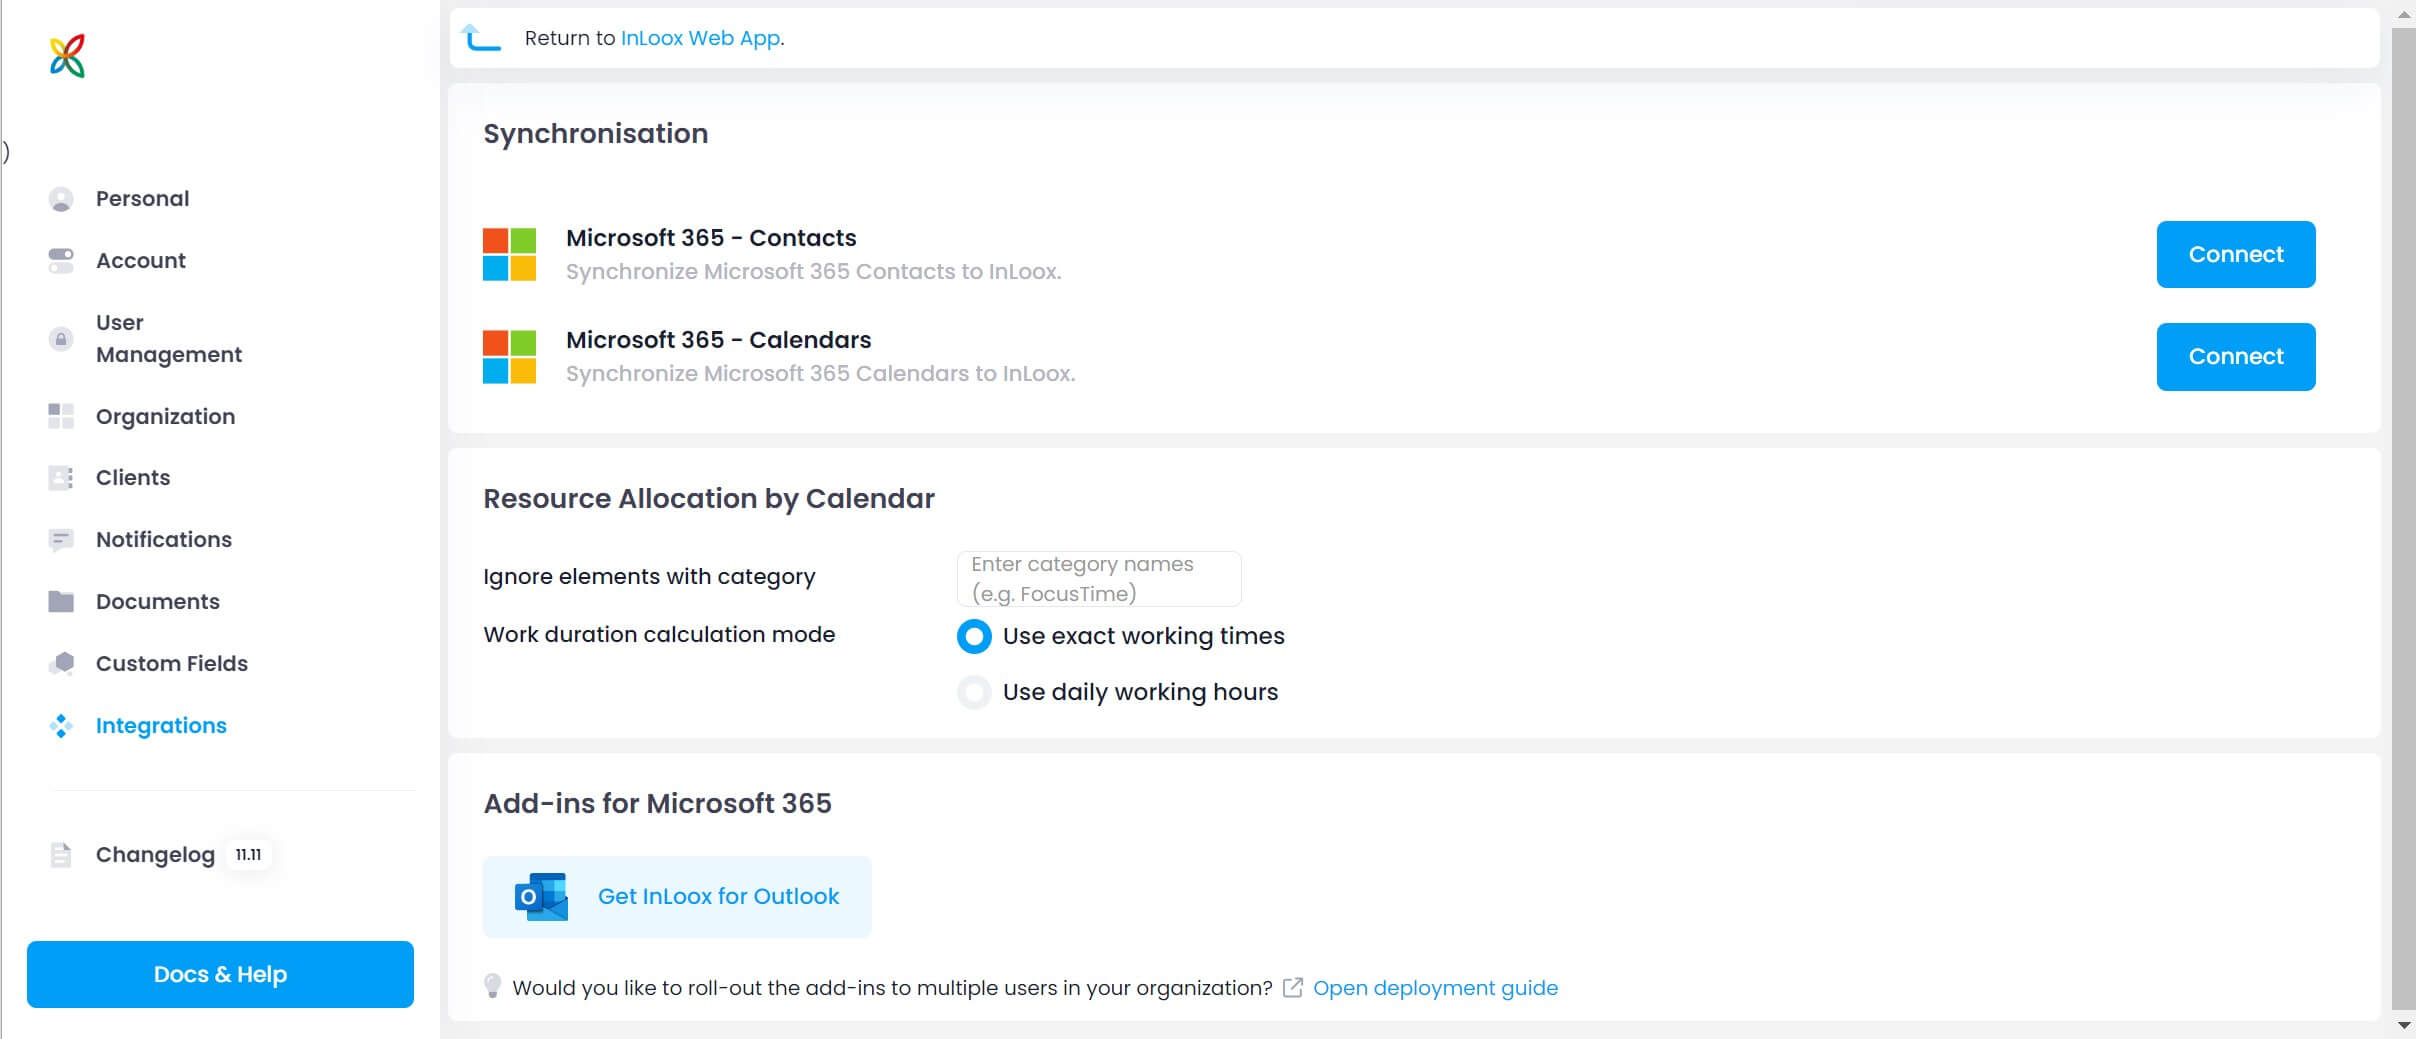Open Organization settings via its grid icon

click(x=61, y=416)
